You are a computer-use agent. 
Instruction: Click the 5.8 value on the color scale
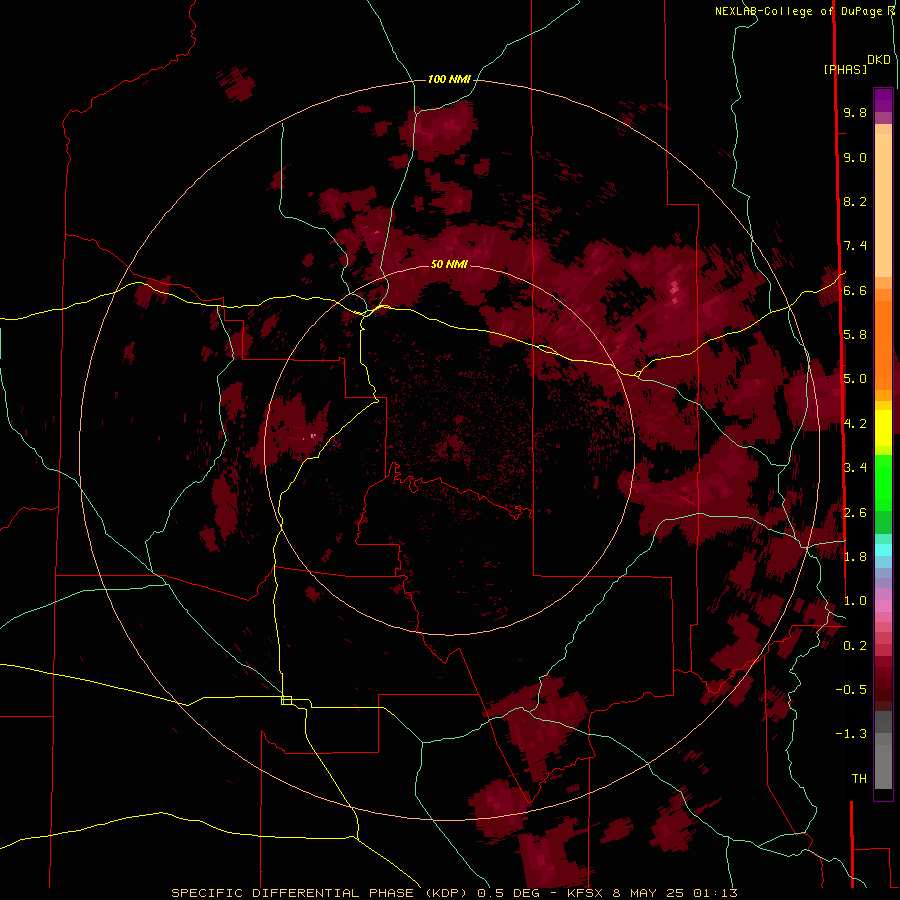(855, 335)
